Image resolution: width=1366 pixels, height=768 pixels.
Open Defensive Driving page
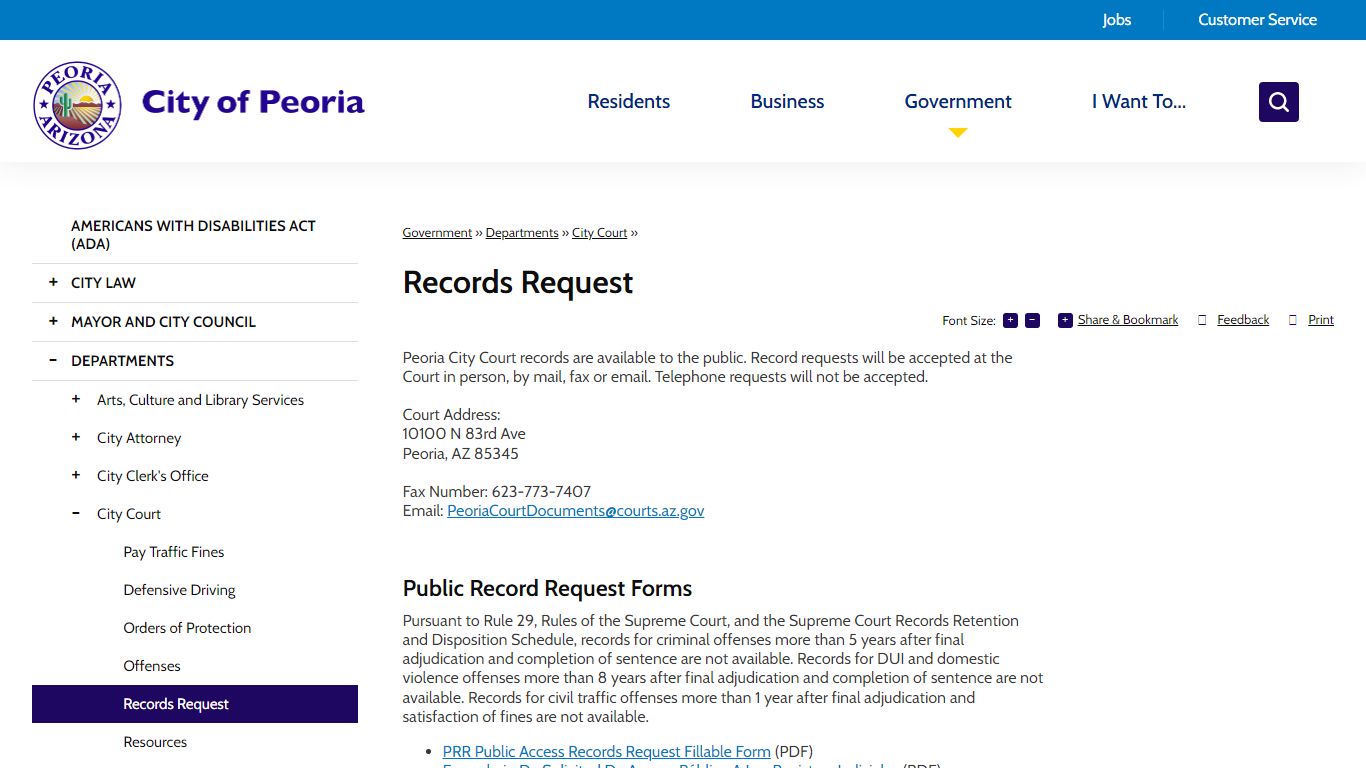pos(179,590)
